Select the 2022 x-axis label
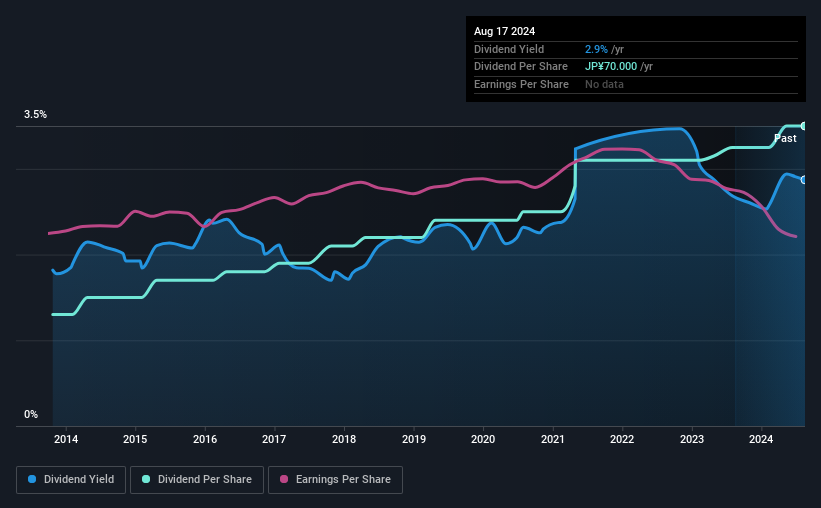 point(622,439)
